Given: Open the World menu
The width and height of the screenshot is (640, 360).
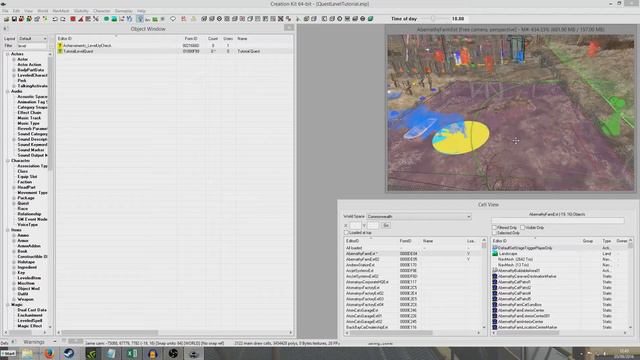Looking at the screenshot, I should tap(43, 11).
